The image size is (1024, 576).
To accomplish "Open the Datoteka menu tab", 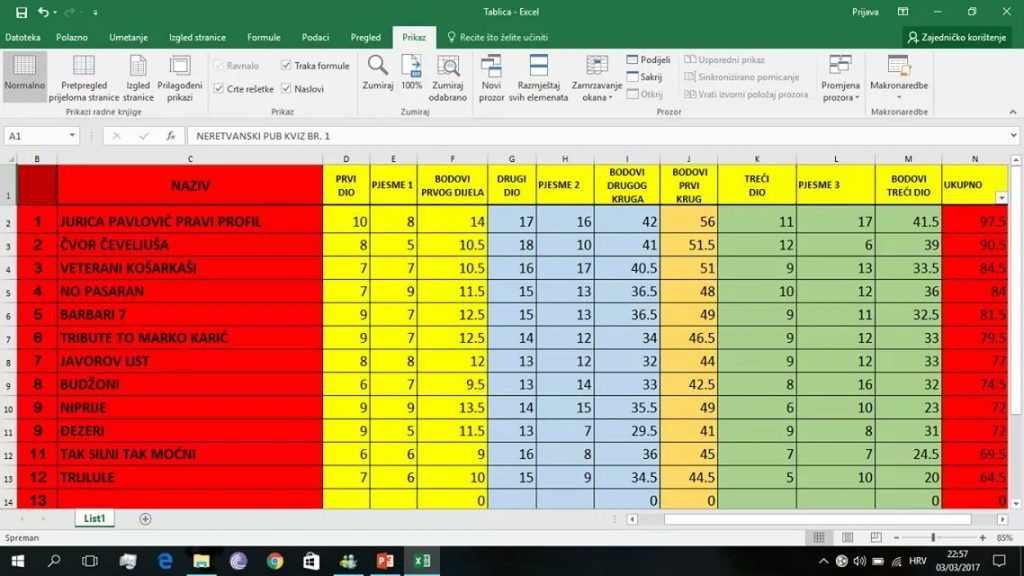I will pyautogui.click(x=22, y=37).
